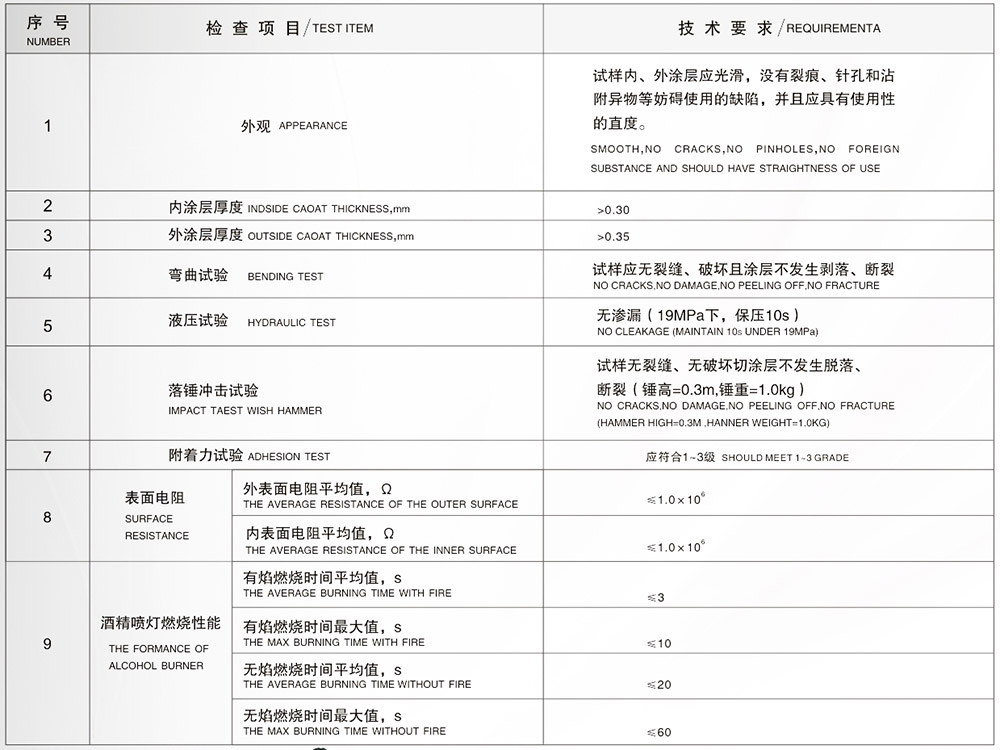Click the inner surface ≤1.0×10⁶ value
1000x750 pixels.
tap(676, 547)
